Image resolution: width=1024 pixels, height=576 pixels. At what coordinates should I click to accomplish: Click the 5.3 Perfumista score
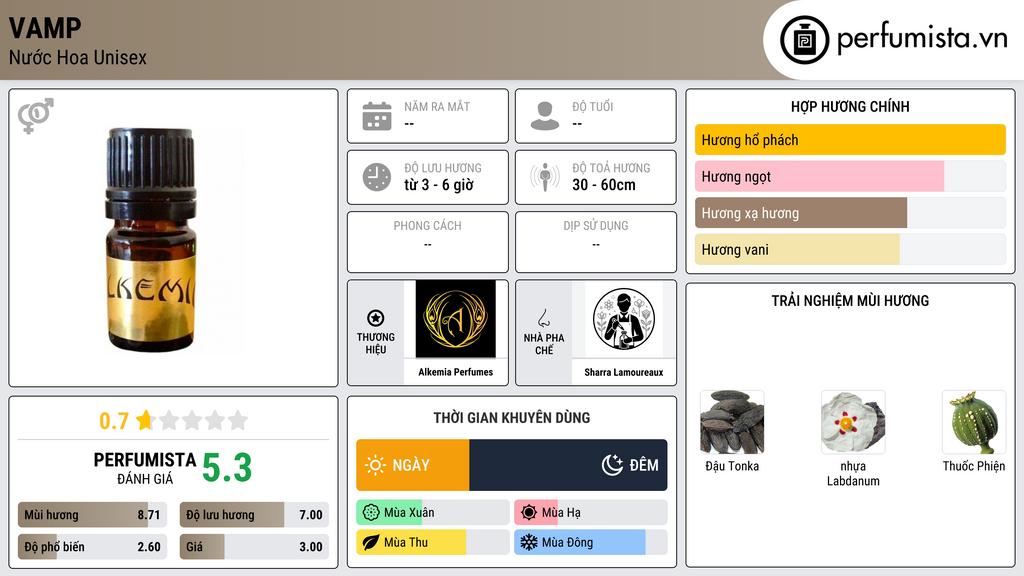tap(227, 468)
